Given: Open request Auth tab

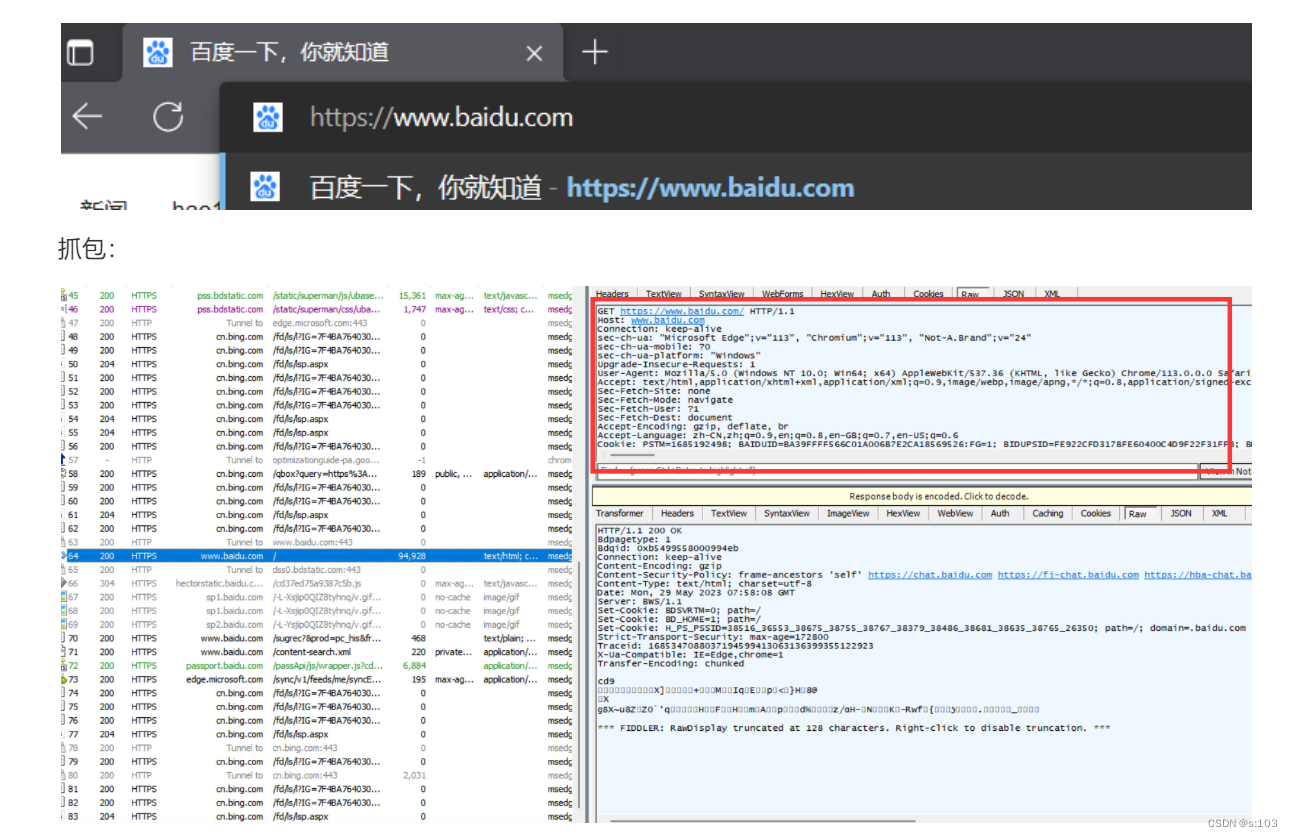Looking at the screenshot, I should (881, 294).
